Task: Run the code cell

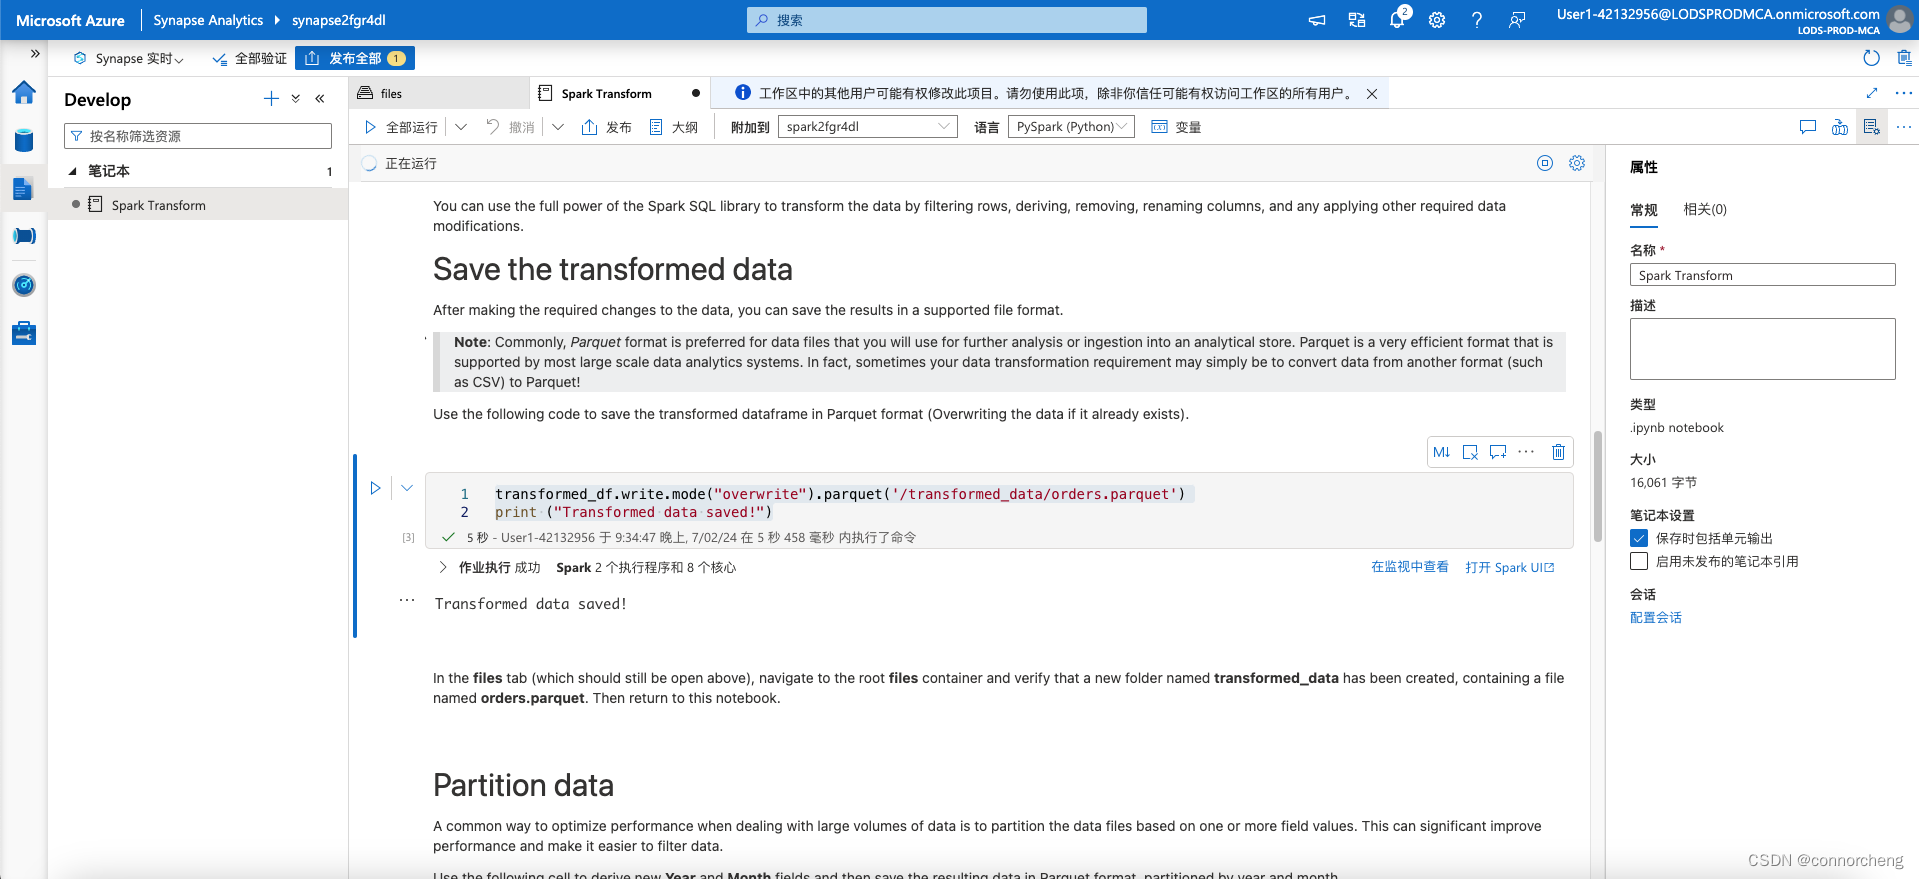Action: point(375,488)
